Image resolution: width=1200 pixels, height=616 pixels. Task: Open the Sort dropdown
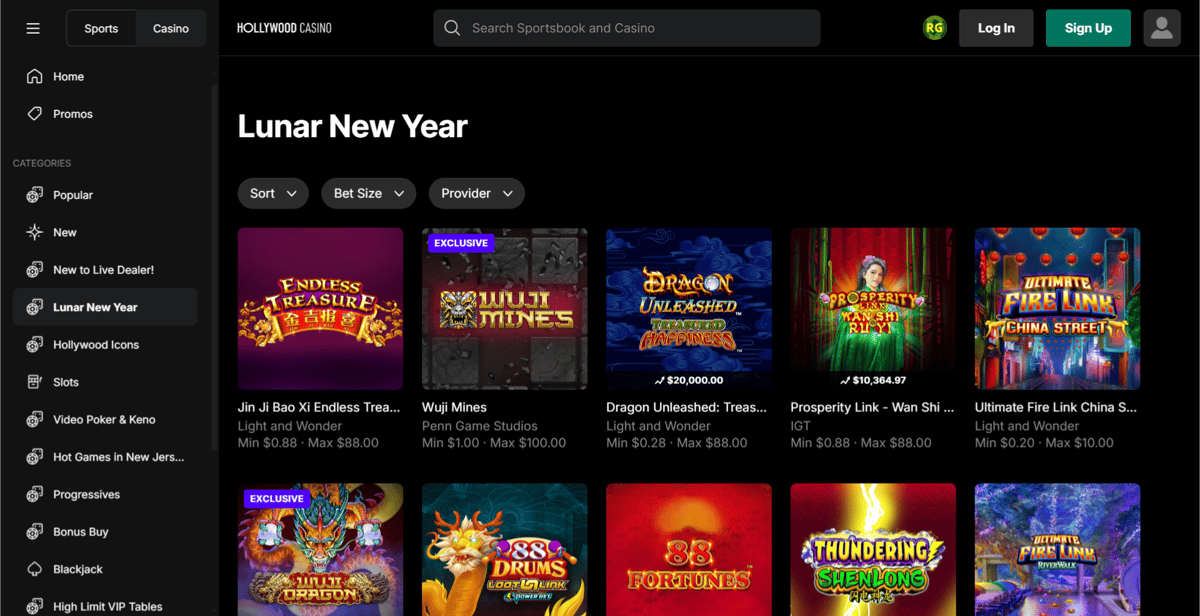pyautogui.click(x=273, y=193)
